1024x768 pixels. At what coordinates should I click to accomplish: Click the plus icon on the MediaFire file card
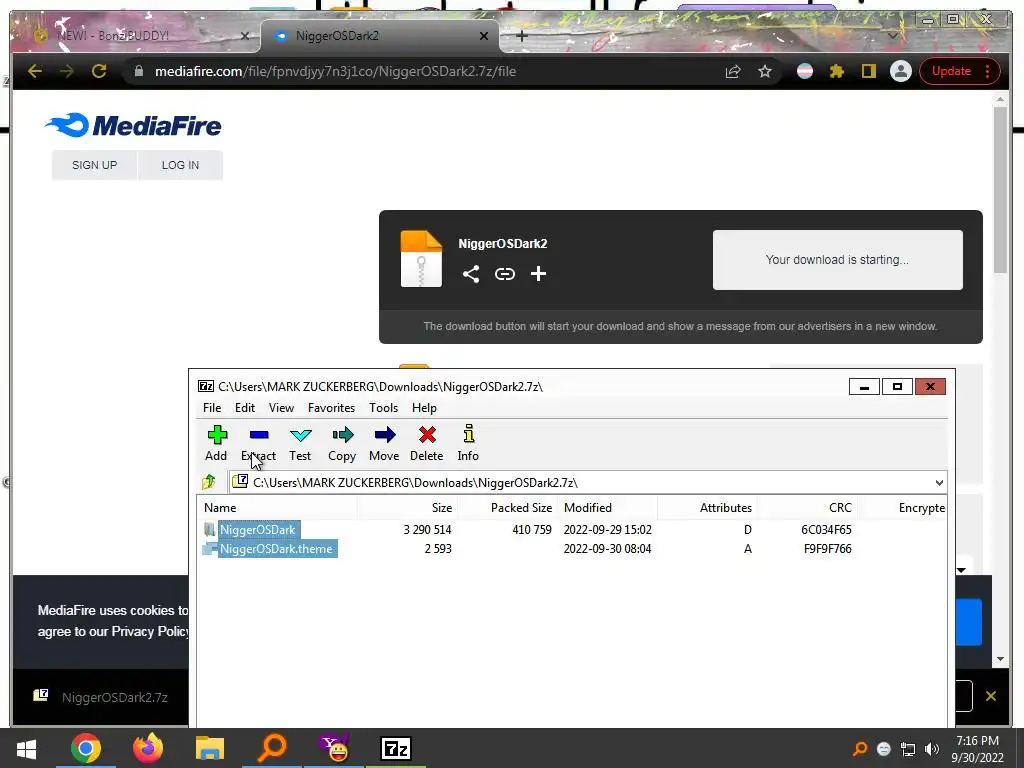pos(538,274)
